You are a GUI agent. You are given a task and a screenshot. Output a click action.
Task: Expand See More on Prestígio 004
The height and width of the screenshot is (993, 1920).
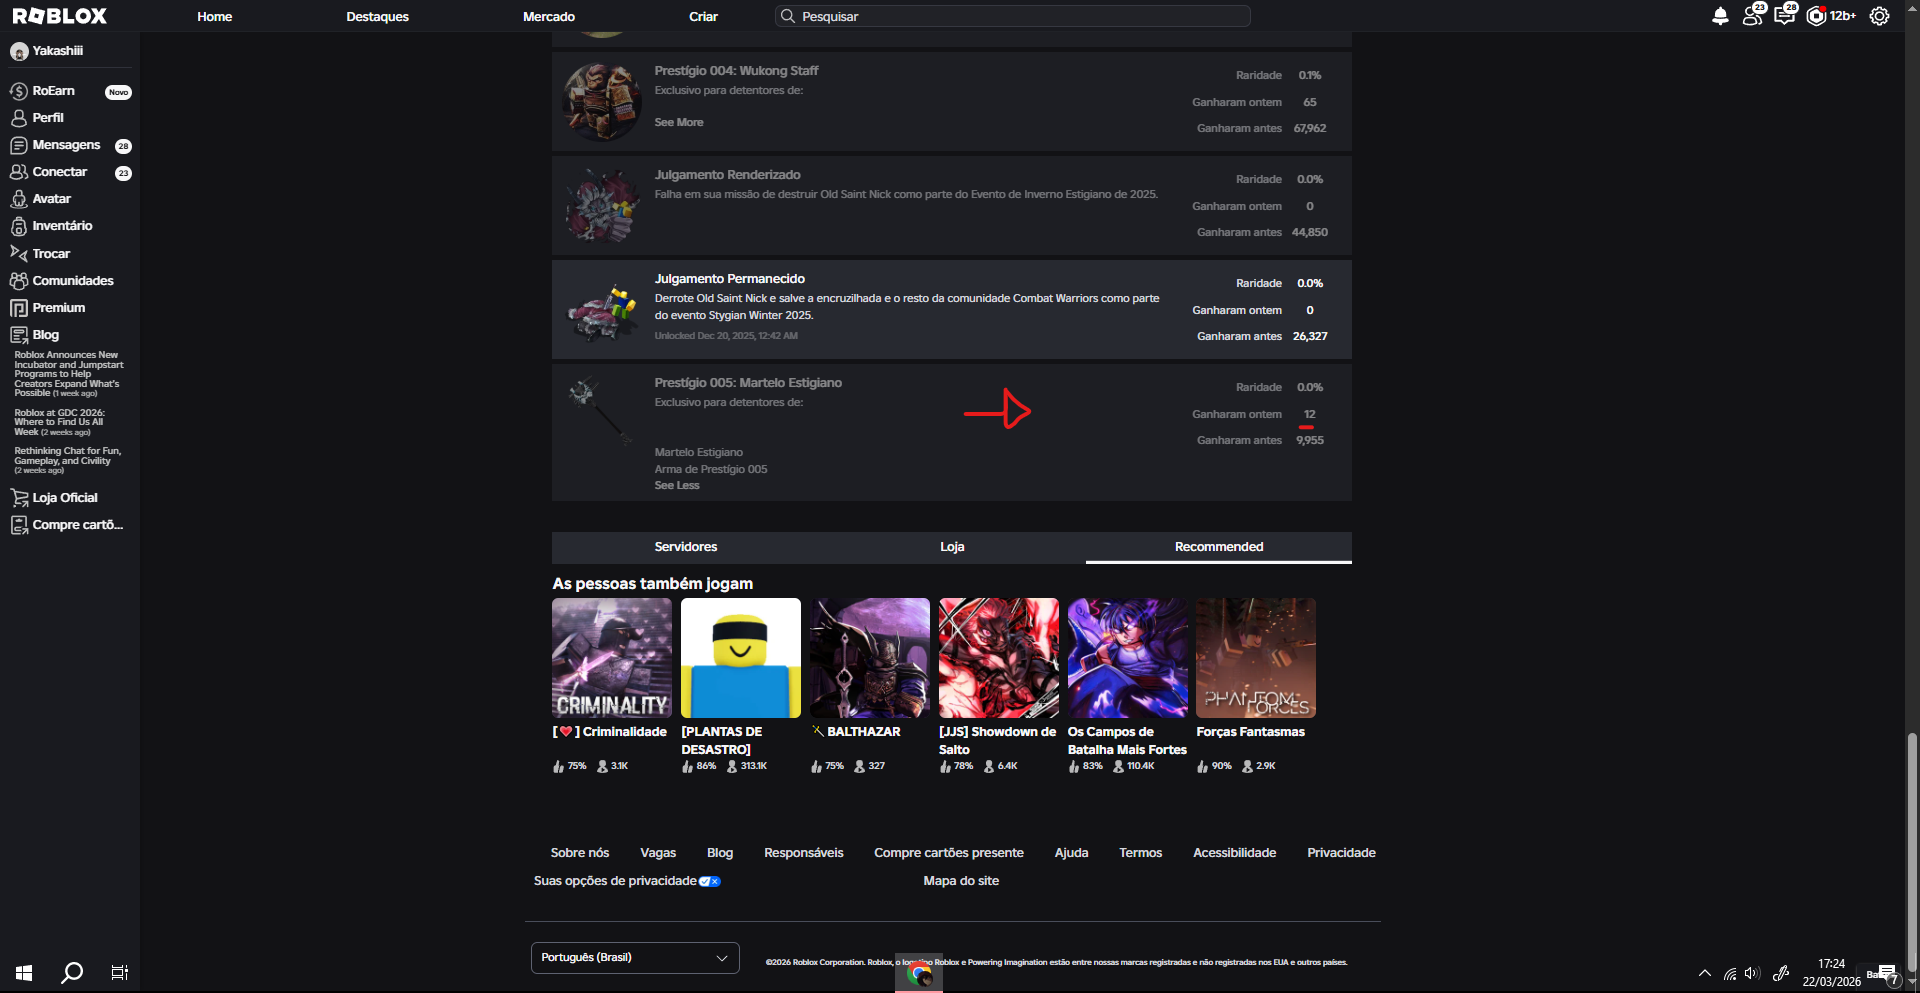[x=679, y=122]
